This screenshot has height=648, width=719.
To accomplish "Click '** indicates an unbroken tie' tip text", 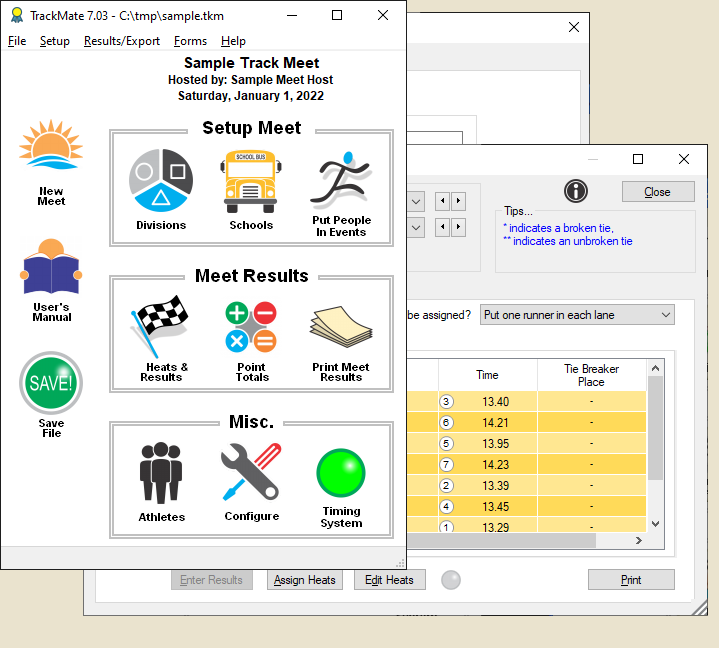I will coord(568,241).
